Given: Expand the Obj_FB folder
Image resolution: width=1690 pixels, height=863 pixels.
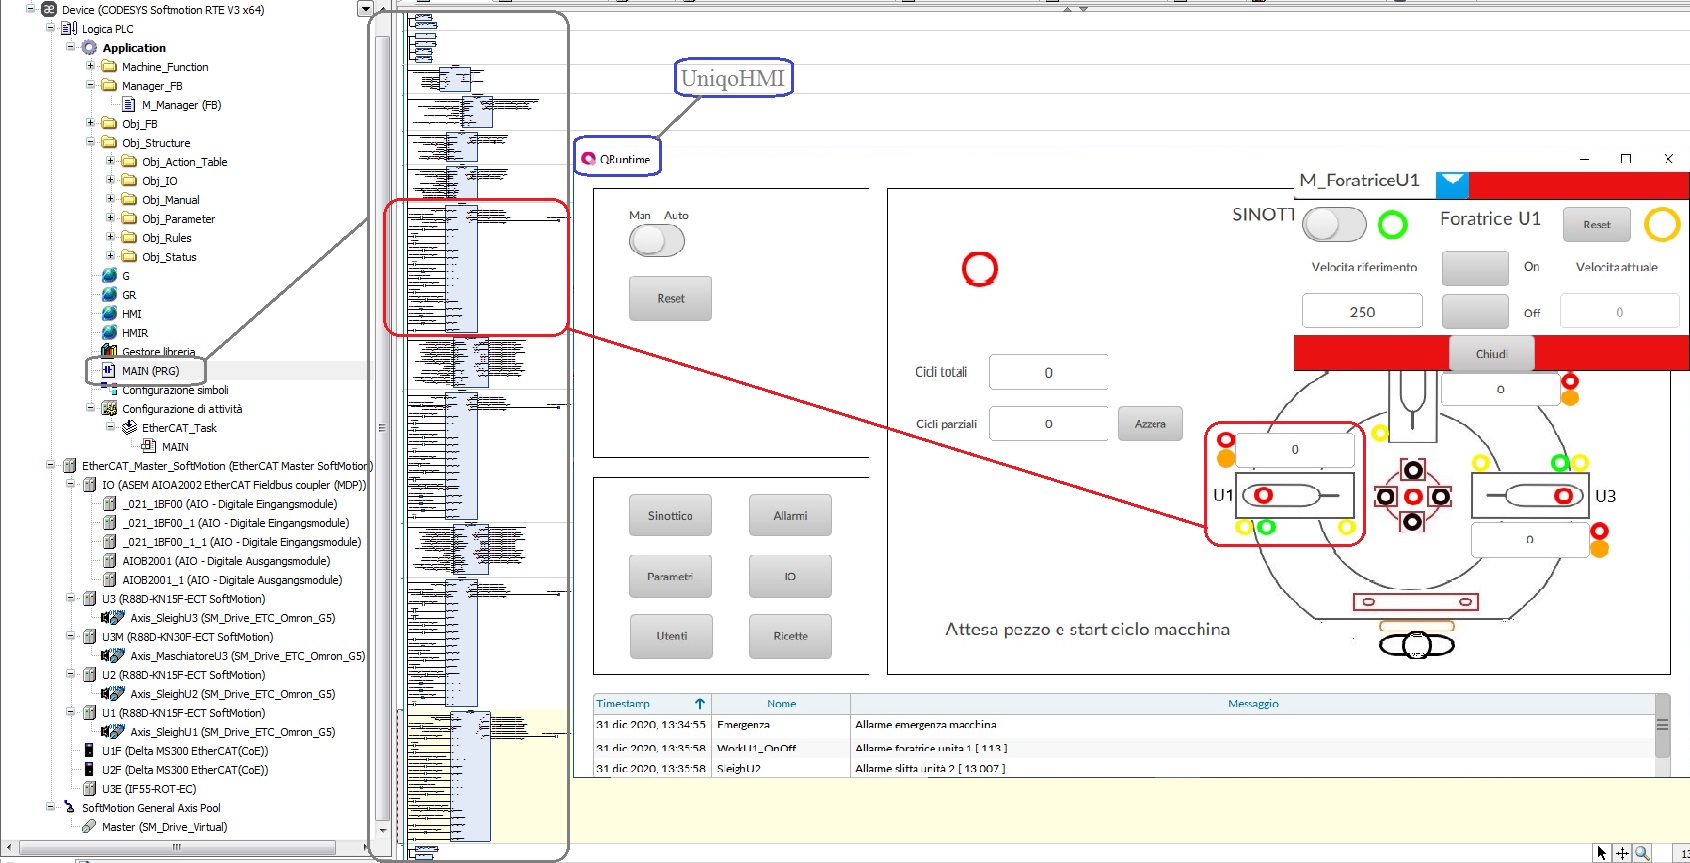Looking at the screenshot, I should [x=90, y=123].
